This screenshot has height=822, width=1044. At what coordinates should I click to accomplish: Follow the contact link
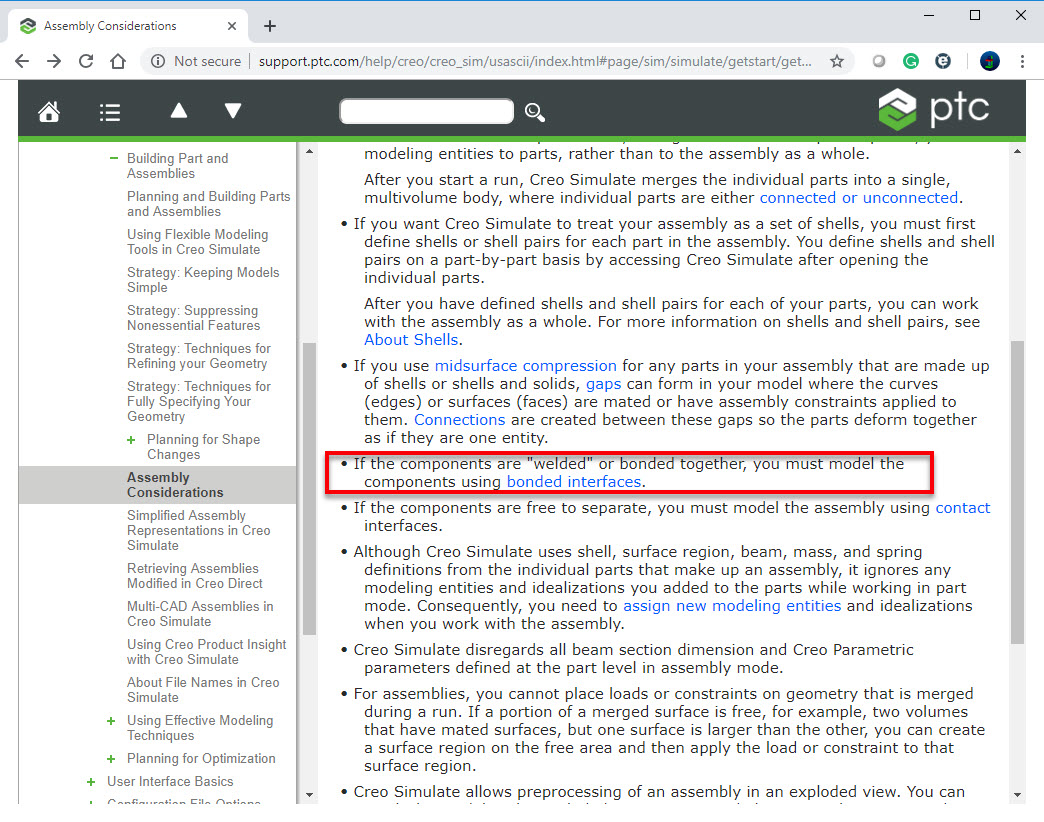coord(963,507)
